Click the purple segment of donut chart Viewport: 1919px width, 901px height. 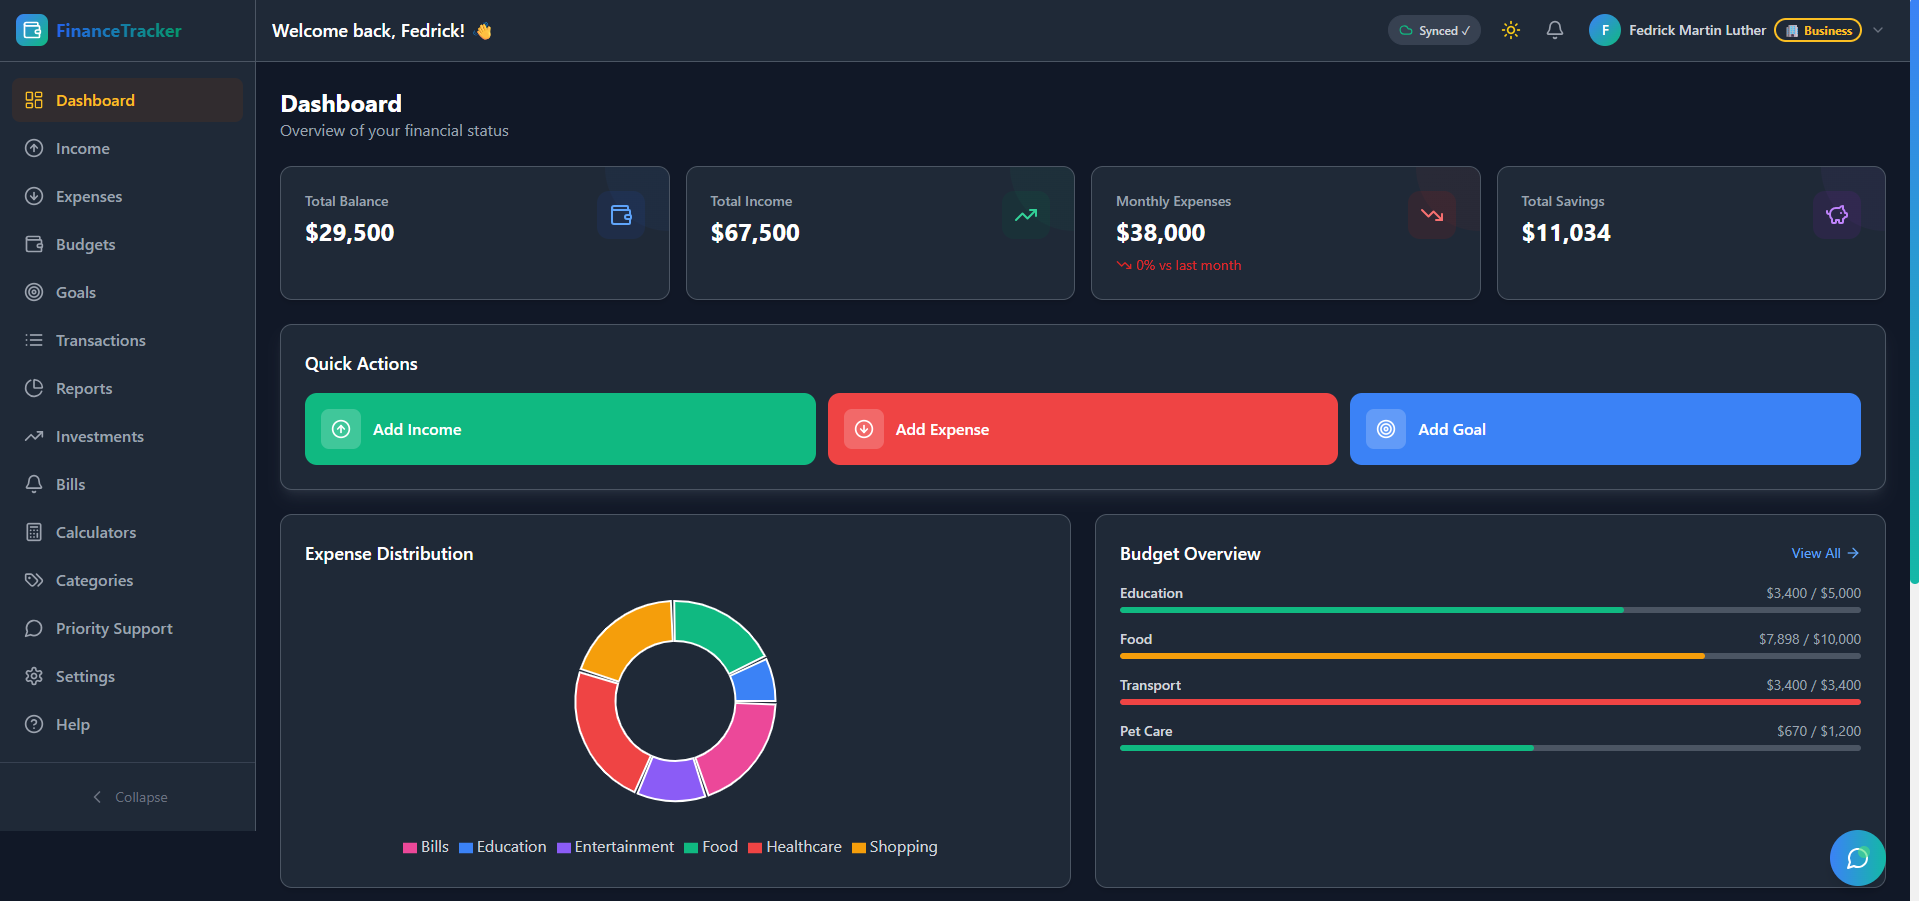click(x=672, y=781)
